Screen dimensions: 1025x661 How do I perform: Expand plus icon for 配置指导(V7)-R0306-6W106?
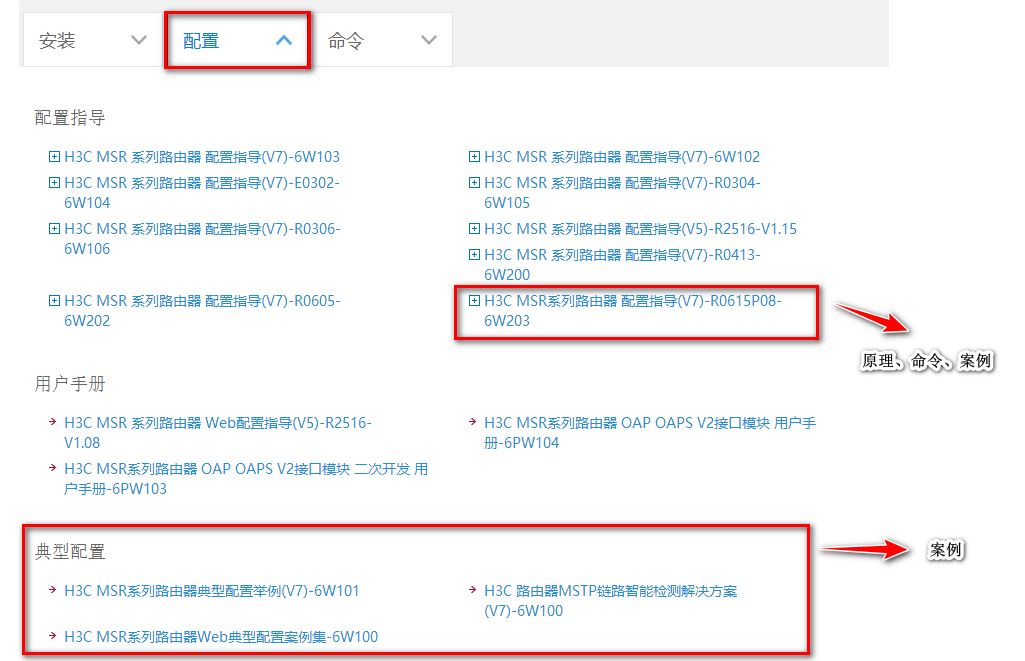pos(54,228)
